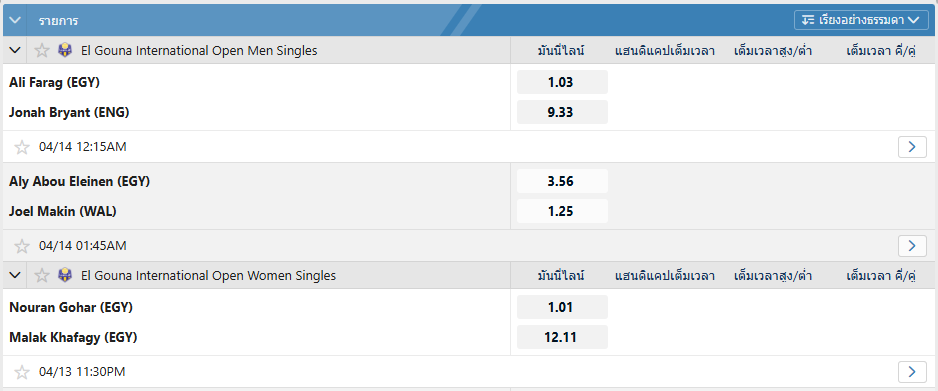Screen dimensions: 938x391
Task: Star the 04/14 01:45AM match
Action: click(22, 246)
